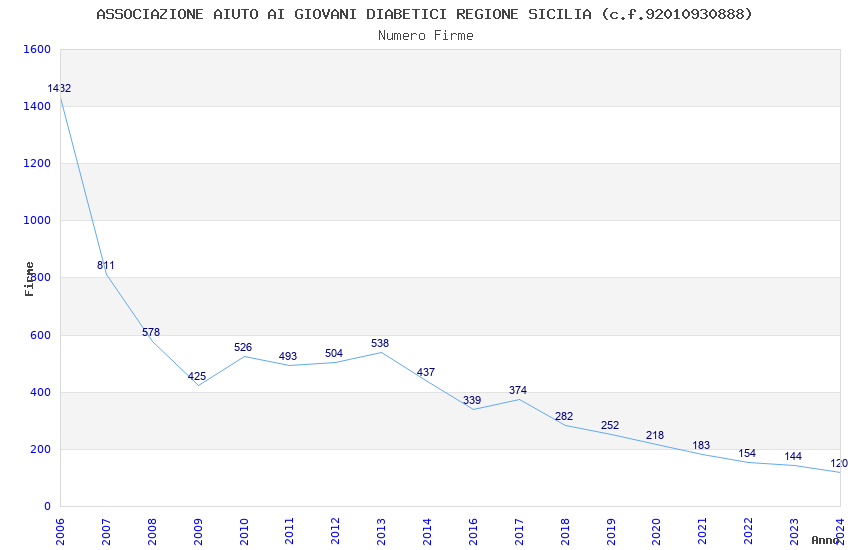Click the data label 1432
Screen dimensions: 850x550
click(59, 88)
